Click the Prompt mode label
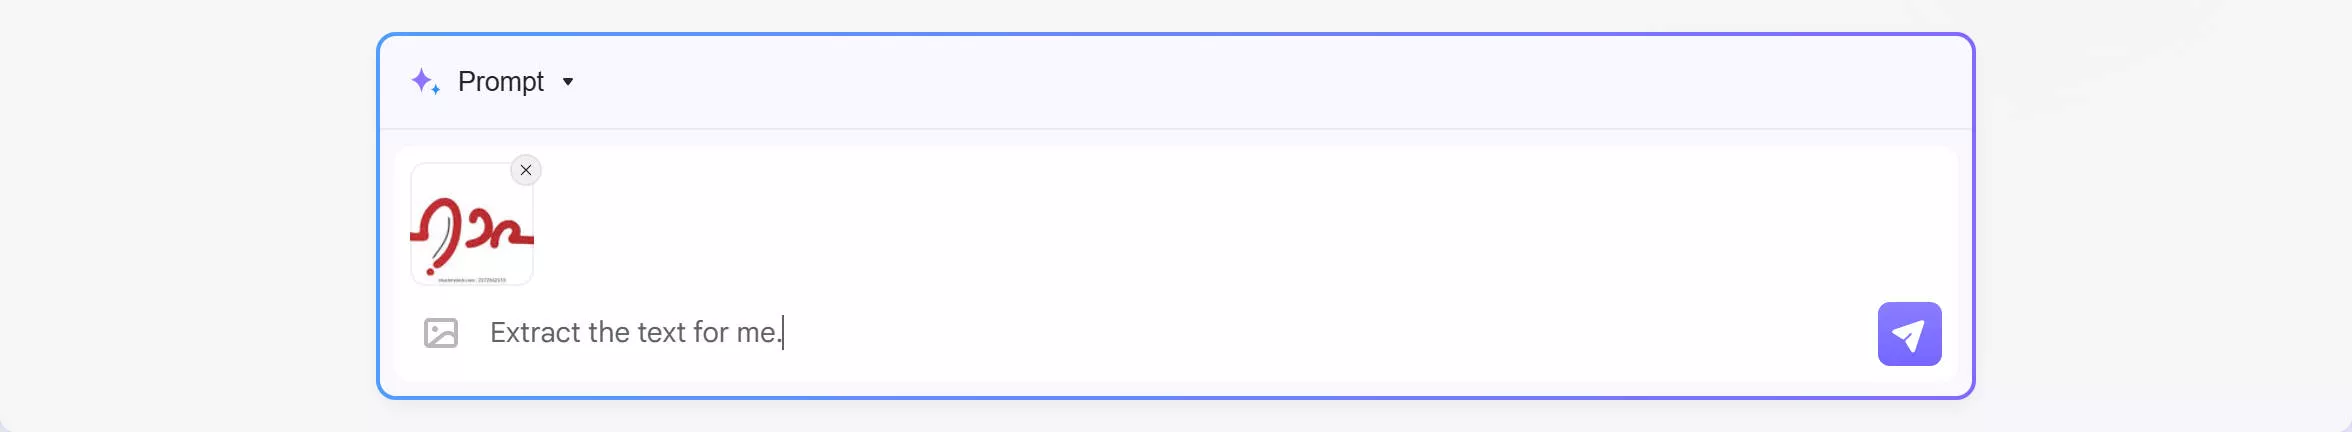2352x432 pixels. pos(500,82)
